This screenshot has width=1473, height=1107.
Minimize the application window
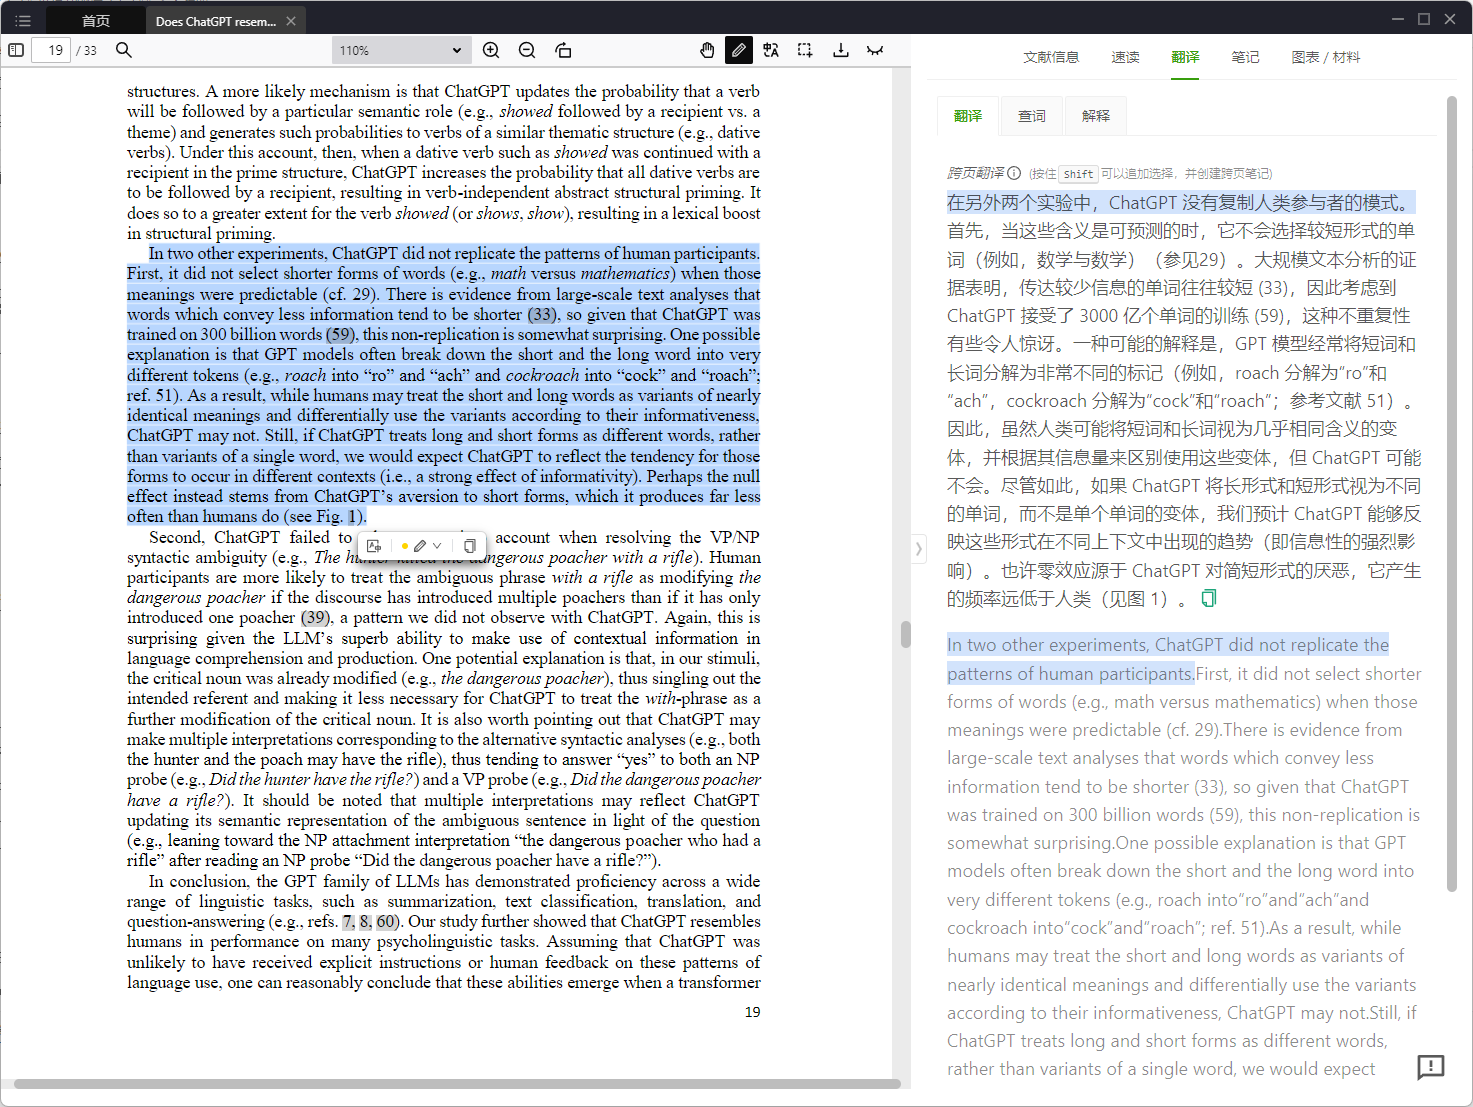coord(1397,19)
